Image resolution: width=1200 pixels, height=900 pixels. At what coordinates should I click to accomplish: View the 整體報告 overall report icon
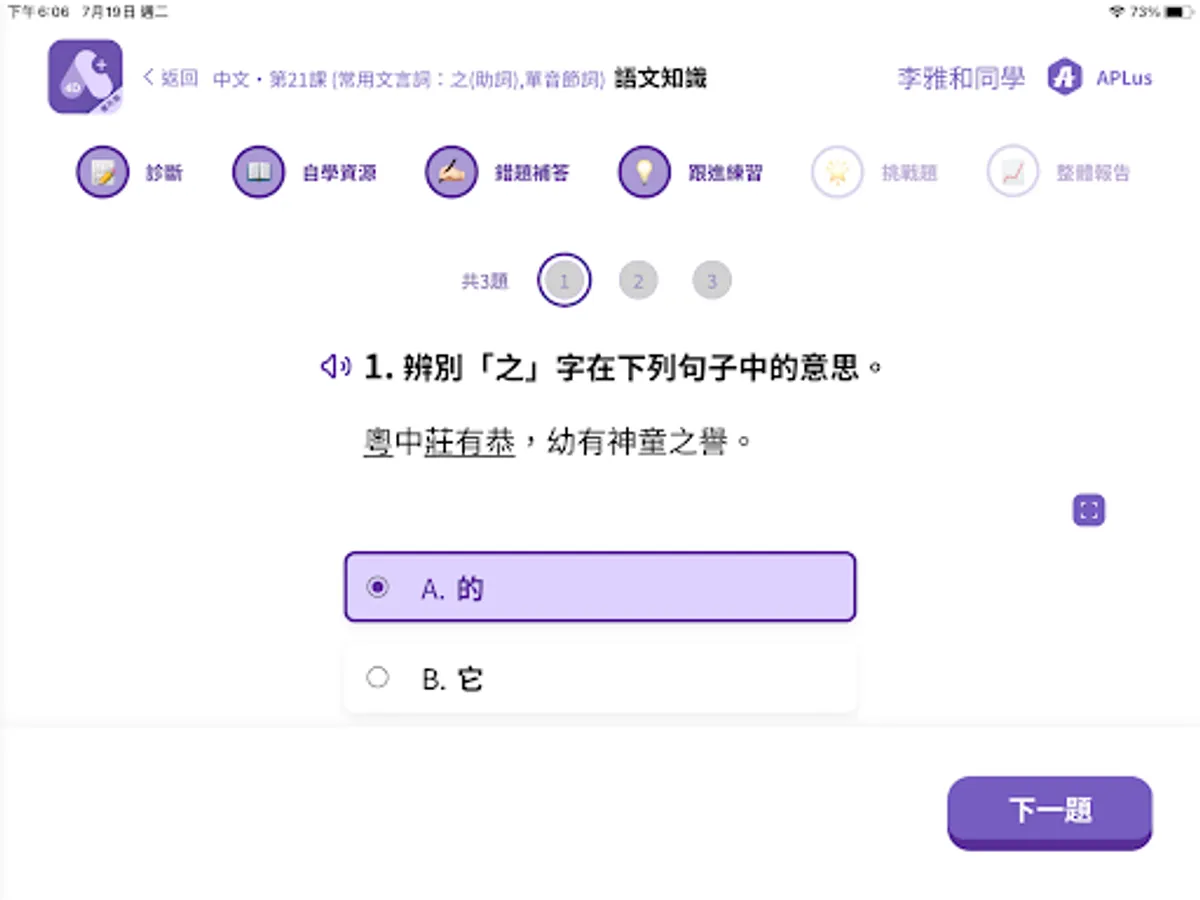pos(1012,171)
